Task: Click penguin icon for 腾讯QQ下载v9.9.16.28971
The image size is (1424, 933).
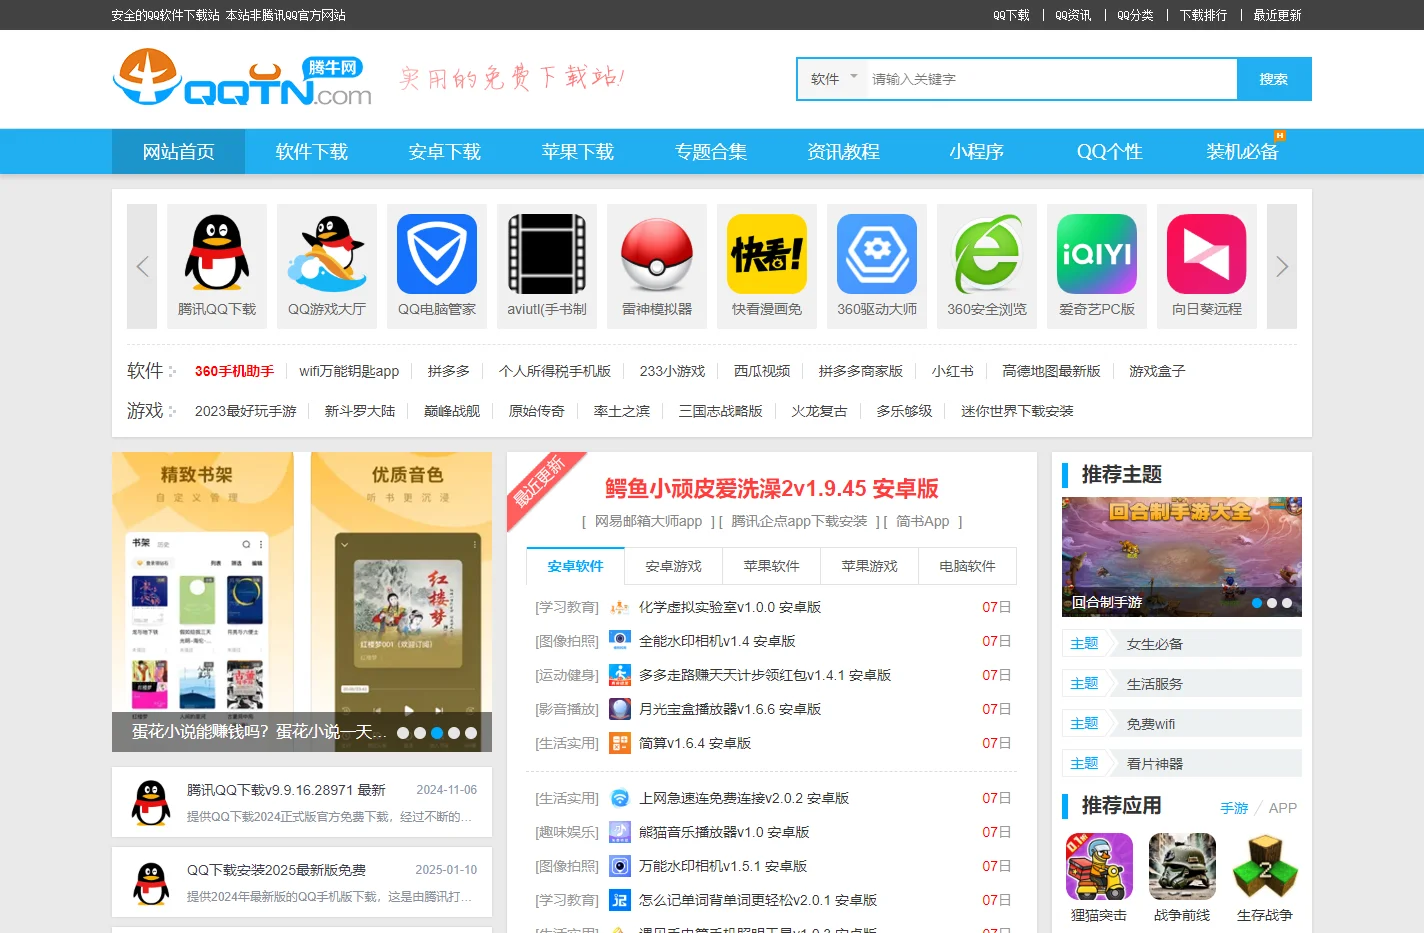Action: click(151, 803)
